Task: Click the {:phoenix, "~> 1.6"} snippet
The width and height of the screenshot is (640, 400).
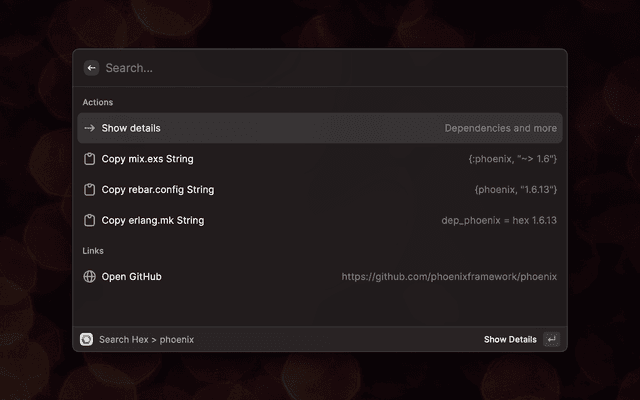Action: pos(512,159)
